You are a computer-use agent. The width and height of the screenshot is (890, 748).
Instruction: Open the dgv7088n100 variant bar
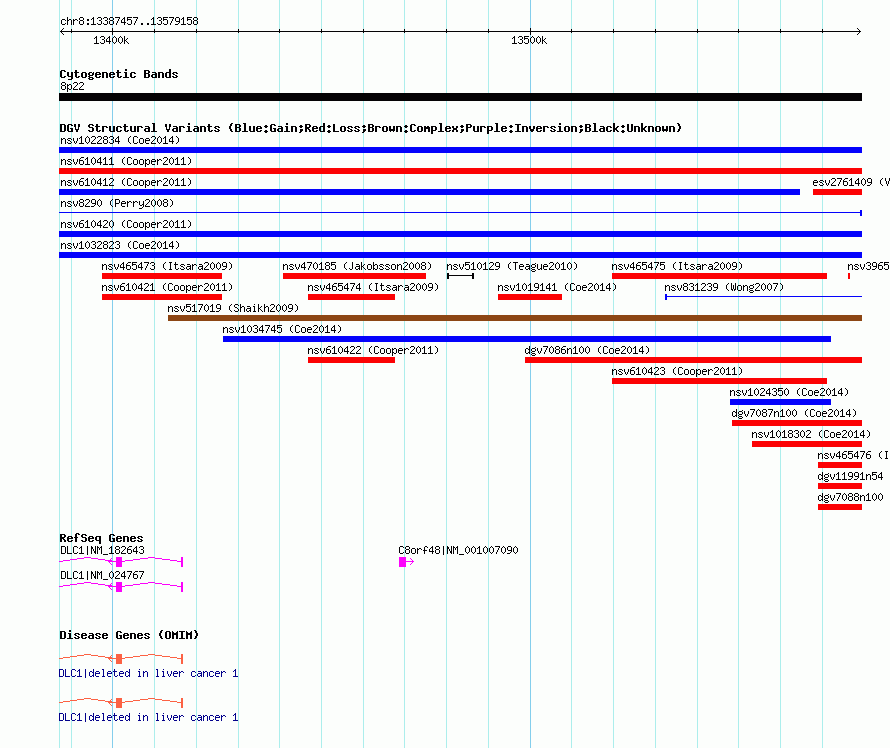[x=840, y=507]
